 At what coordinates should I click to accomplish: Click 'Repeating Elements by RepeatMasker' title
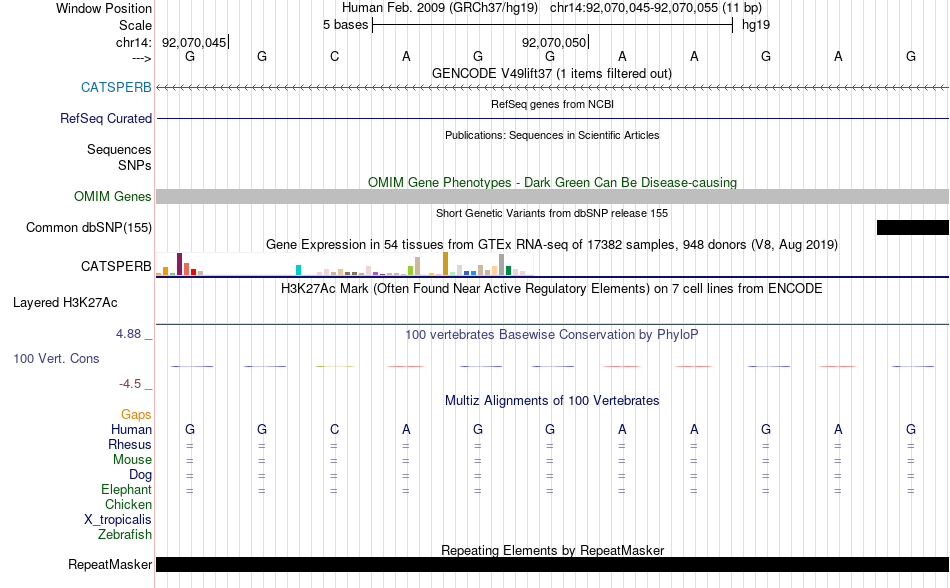(552, 550)
